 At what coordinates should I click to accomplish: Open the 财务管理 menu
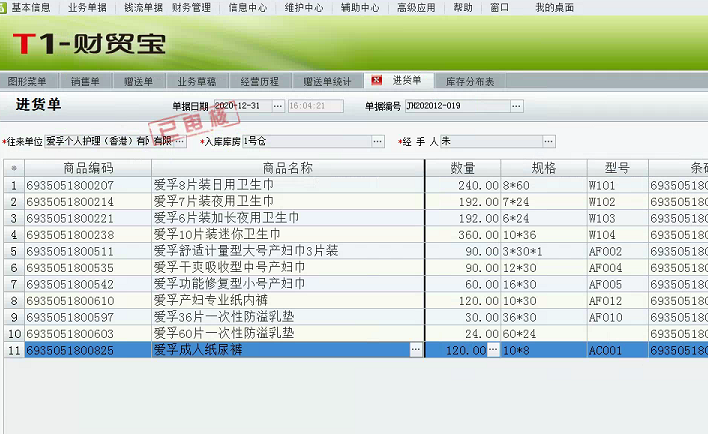[x=191, y=8]
